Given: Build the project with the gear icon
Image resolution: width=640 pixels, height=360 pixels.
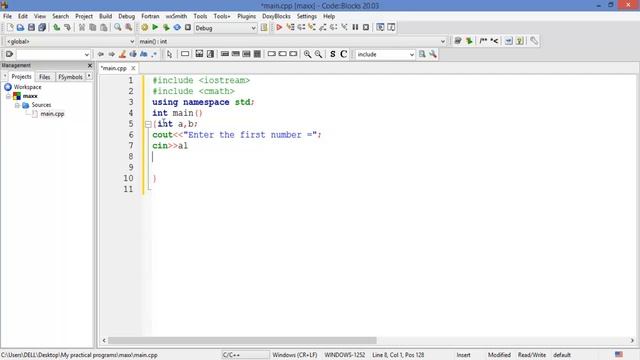Looking at the screenshot, I should pos(144,27).
